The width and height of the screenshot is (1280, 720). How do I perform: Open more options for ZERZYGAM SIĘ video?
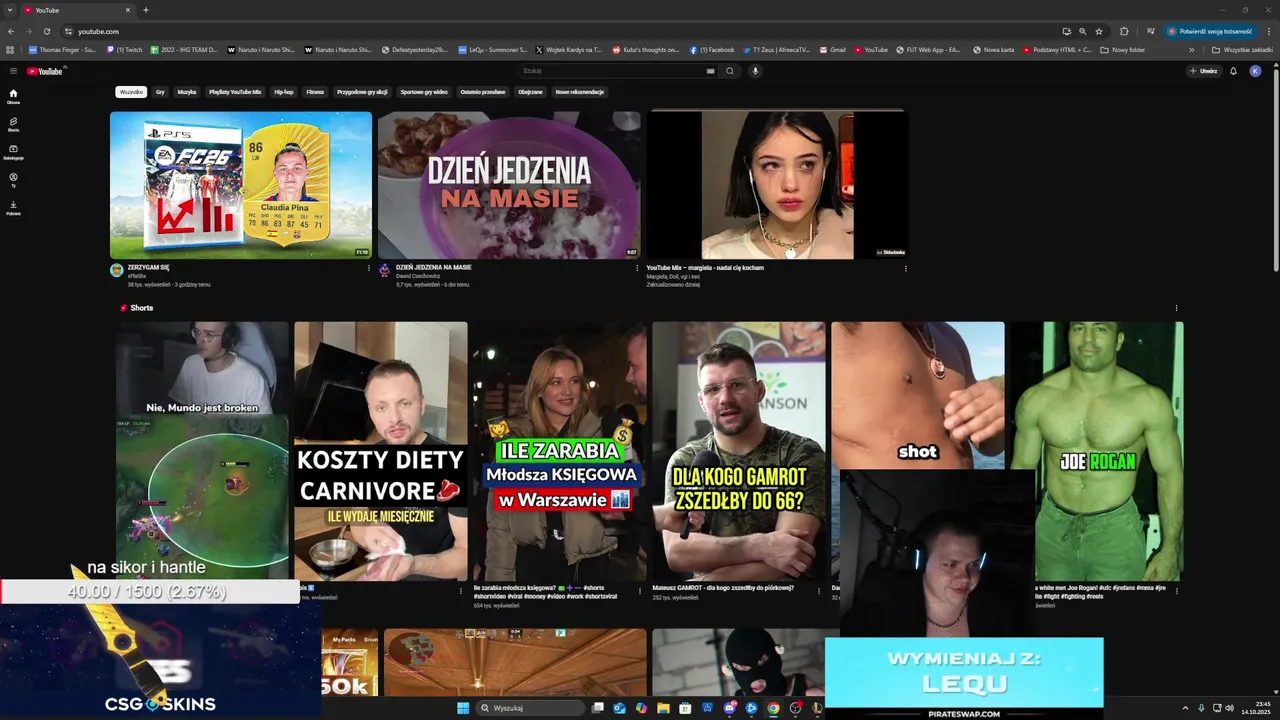369,268
